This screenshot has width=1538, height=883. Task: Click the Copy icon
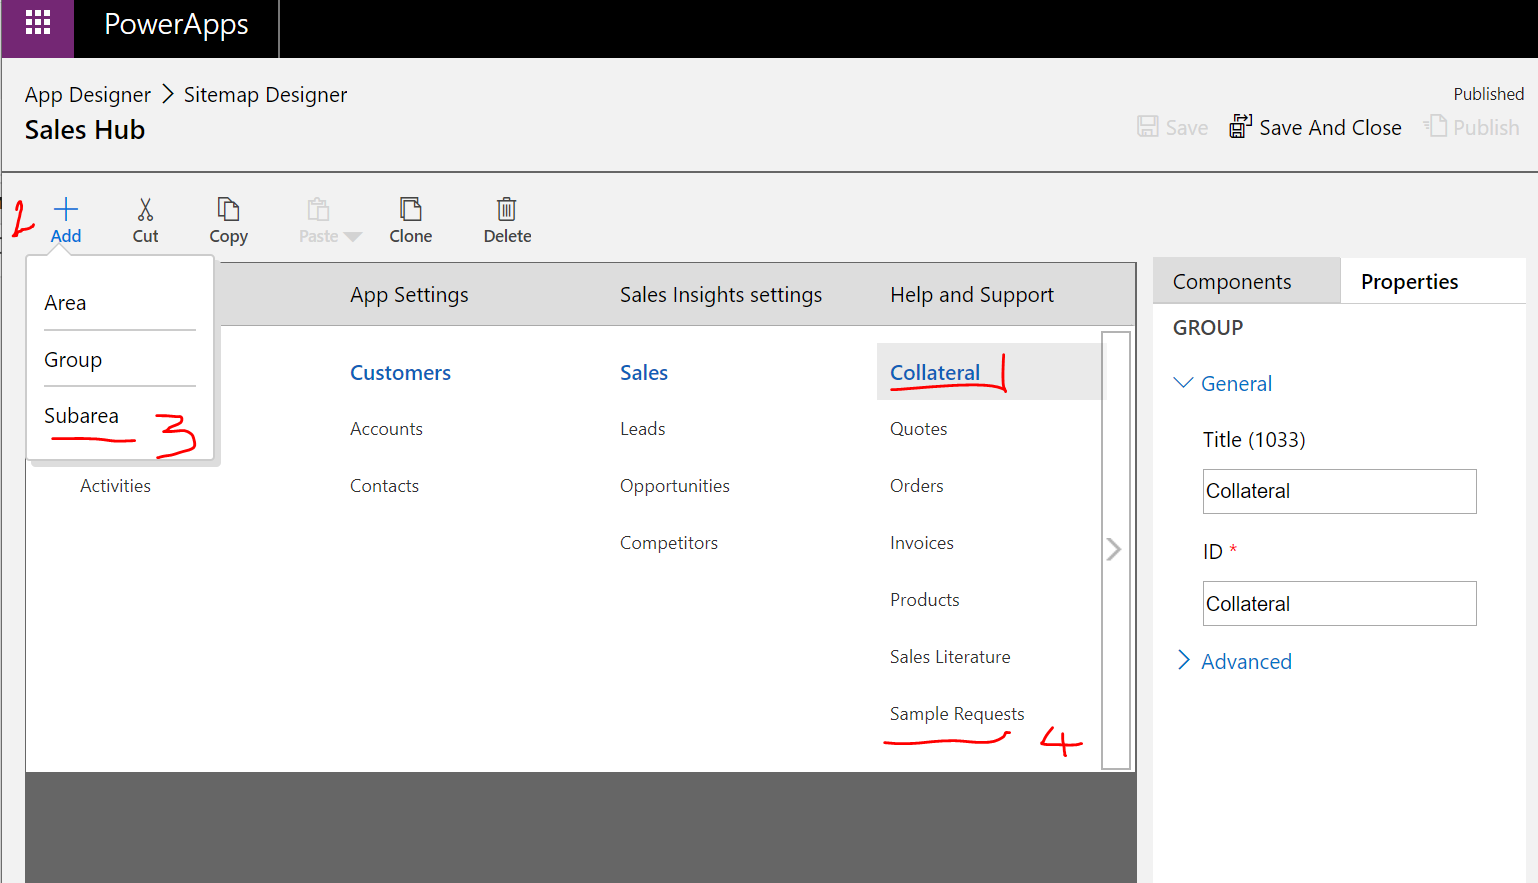coord(228,212)
